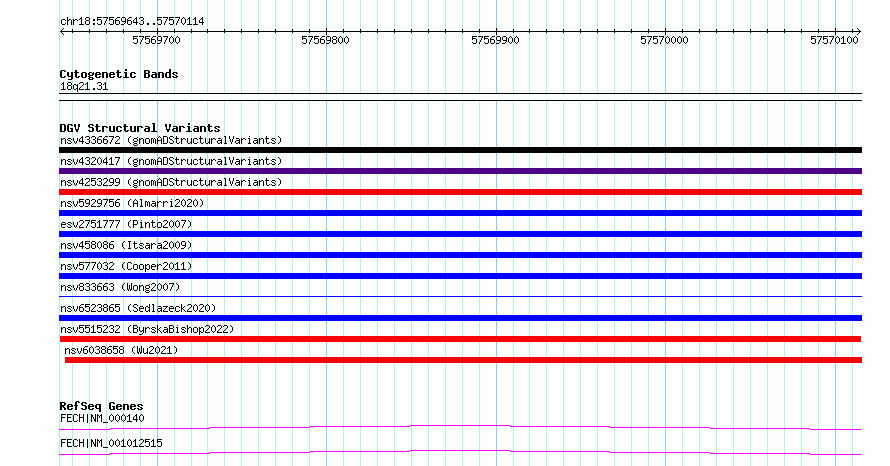Image resolution: width=890 pixels, height=466 pixels.
Task: Select the 18q21.31 band label
Action: pos(84,86)
